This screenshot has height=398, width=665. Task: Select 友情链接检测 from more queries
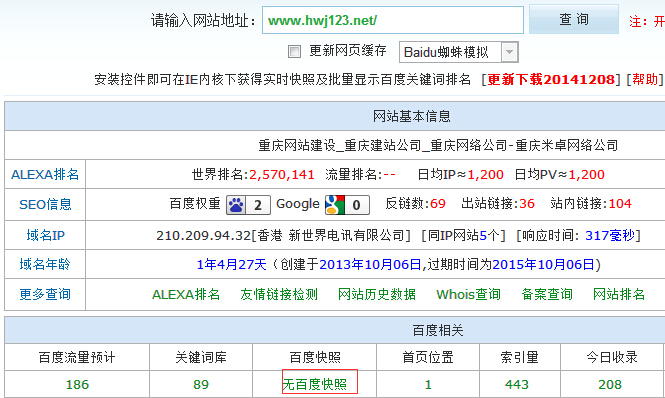click(279, 294)
